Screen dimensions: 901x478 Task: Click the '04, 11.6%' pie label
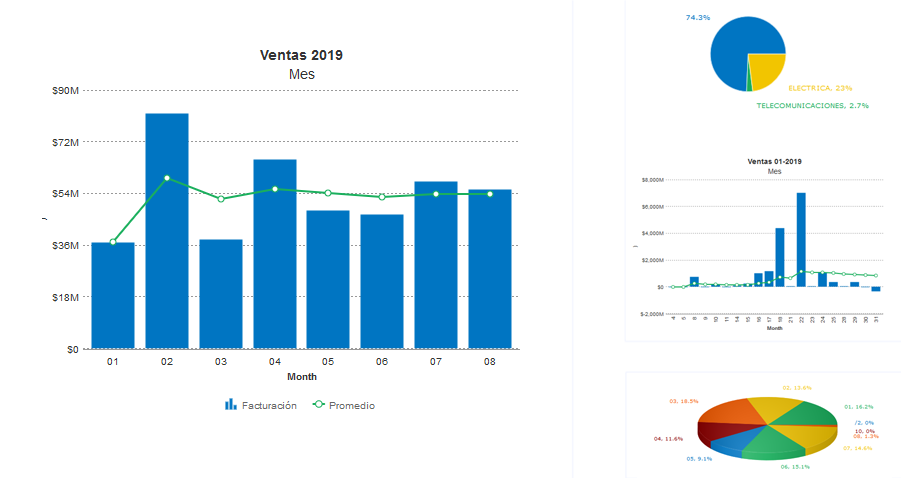pyautogui.click(x=668, y=439)
